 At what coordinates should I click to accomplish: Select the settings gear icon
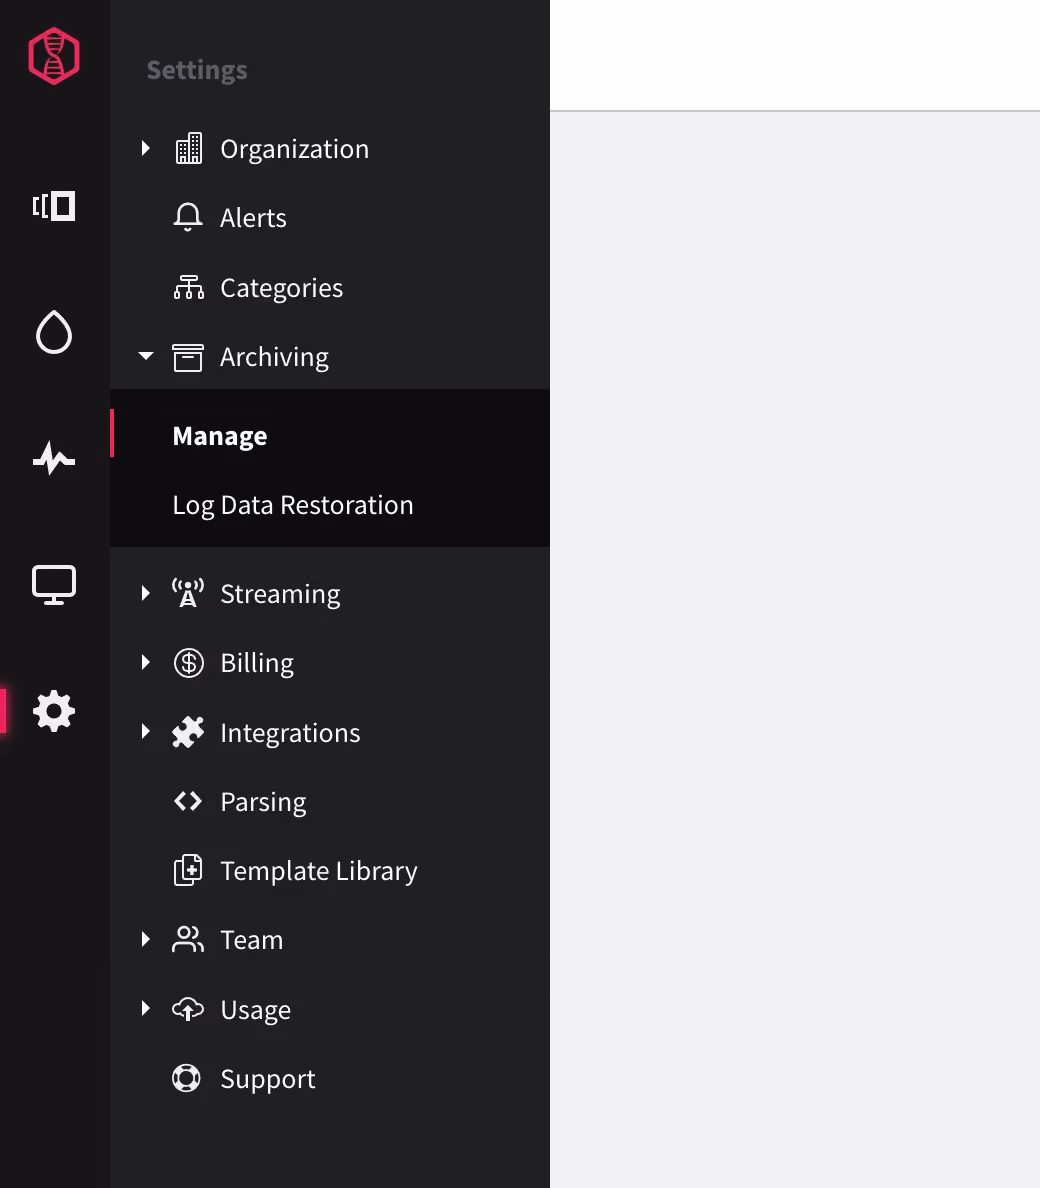54,711
